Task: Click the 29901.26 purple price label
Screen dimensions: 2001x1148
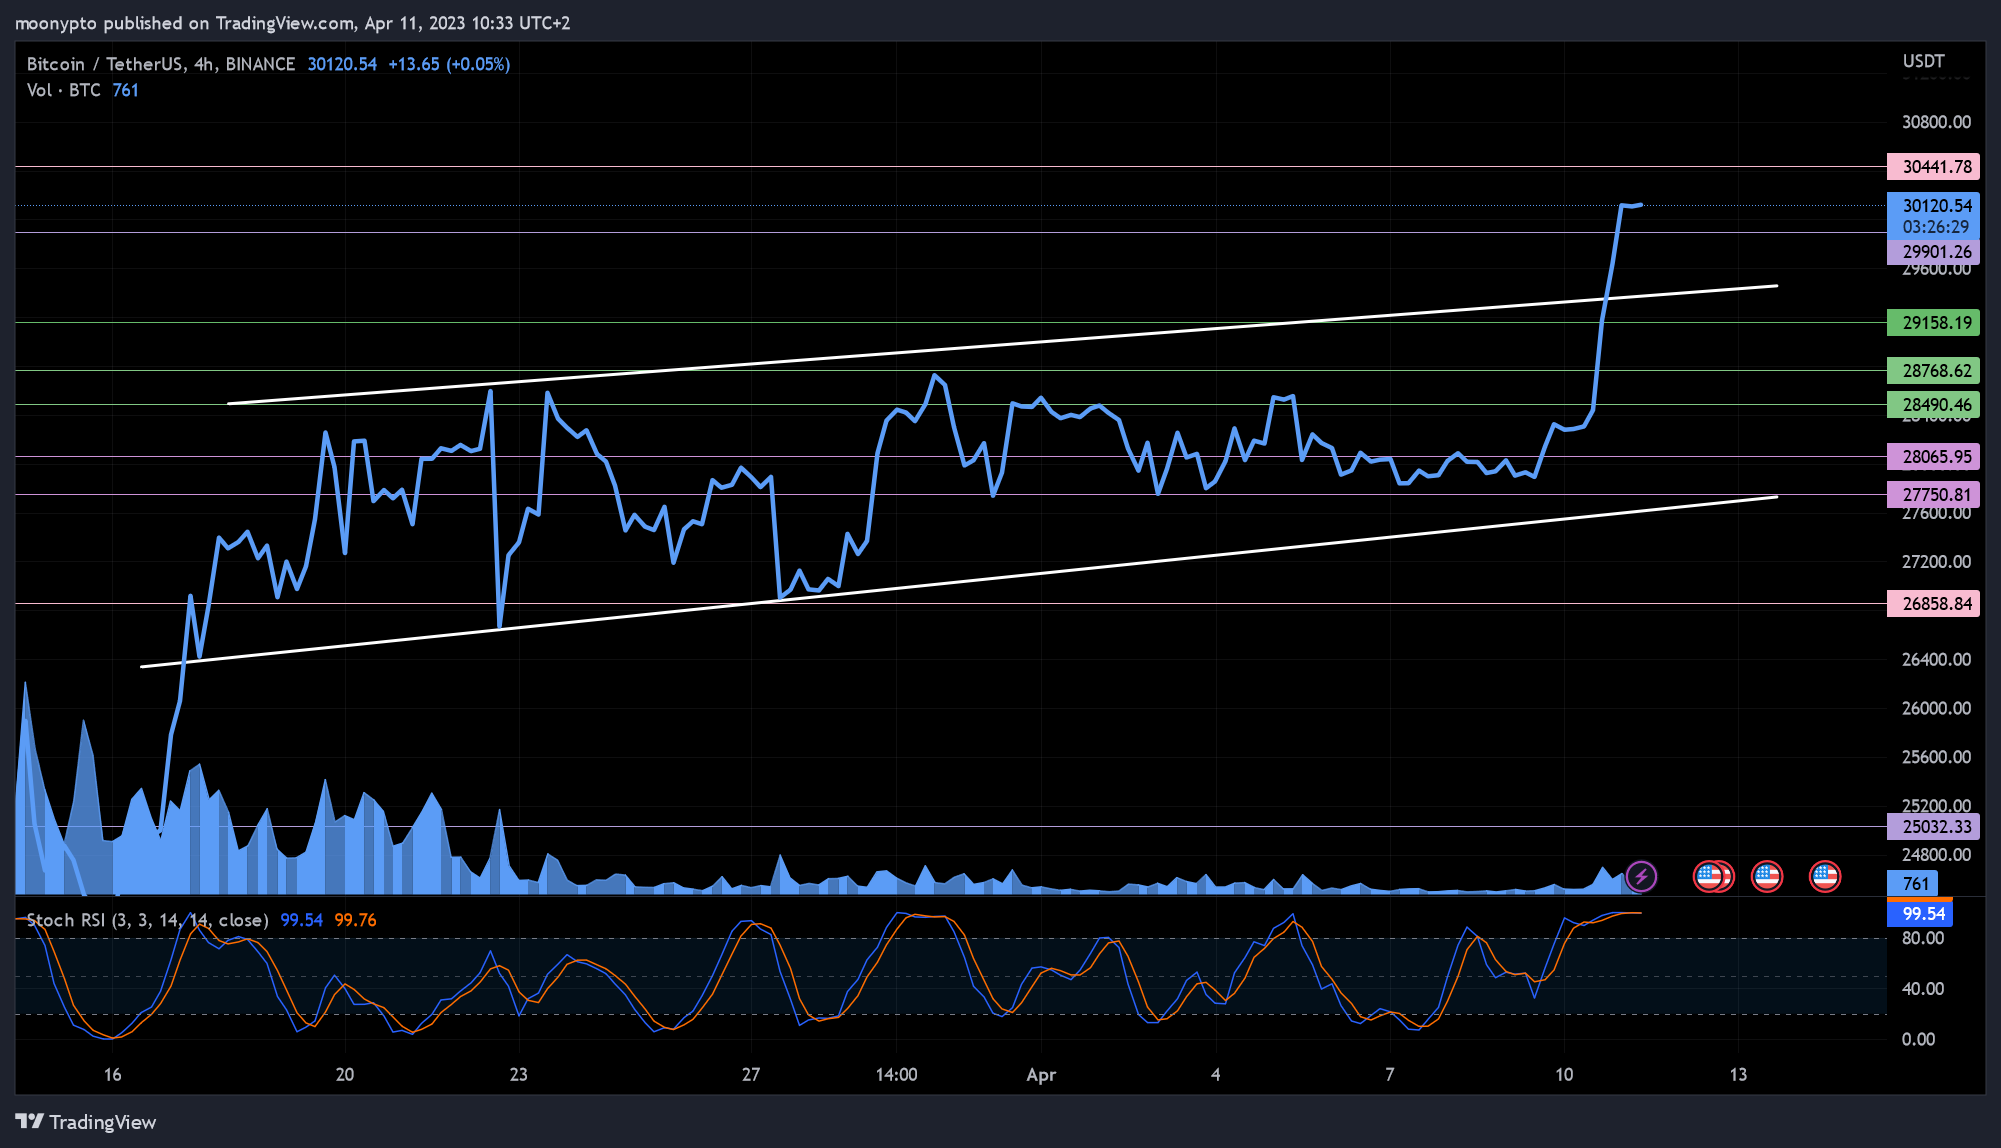Action: coord(1933,252)
